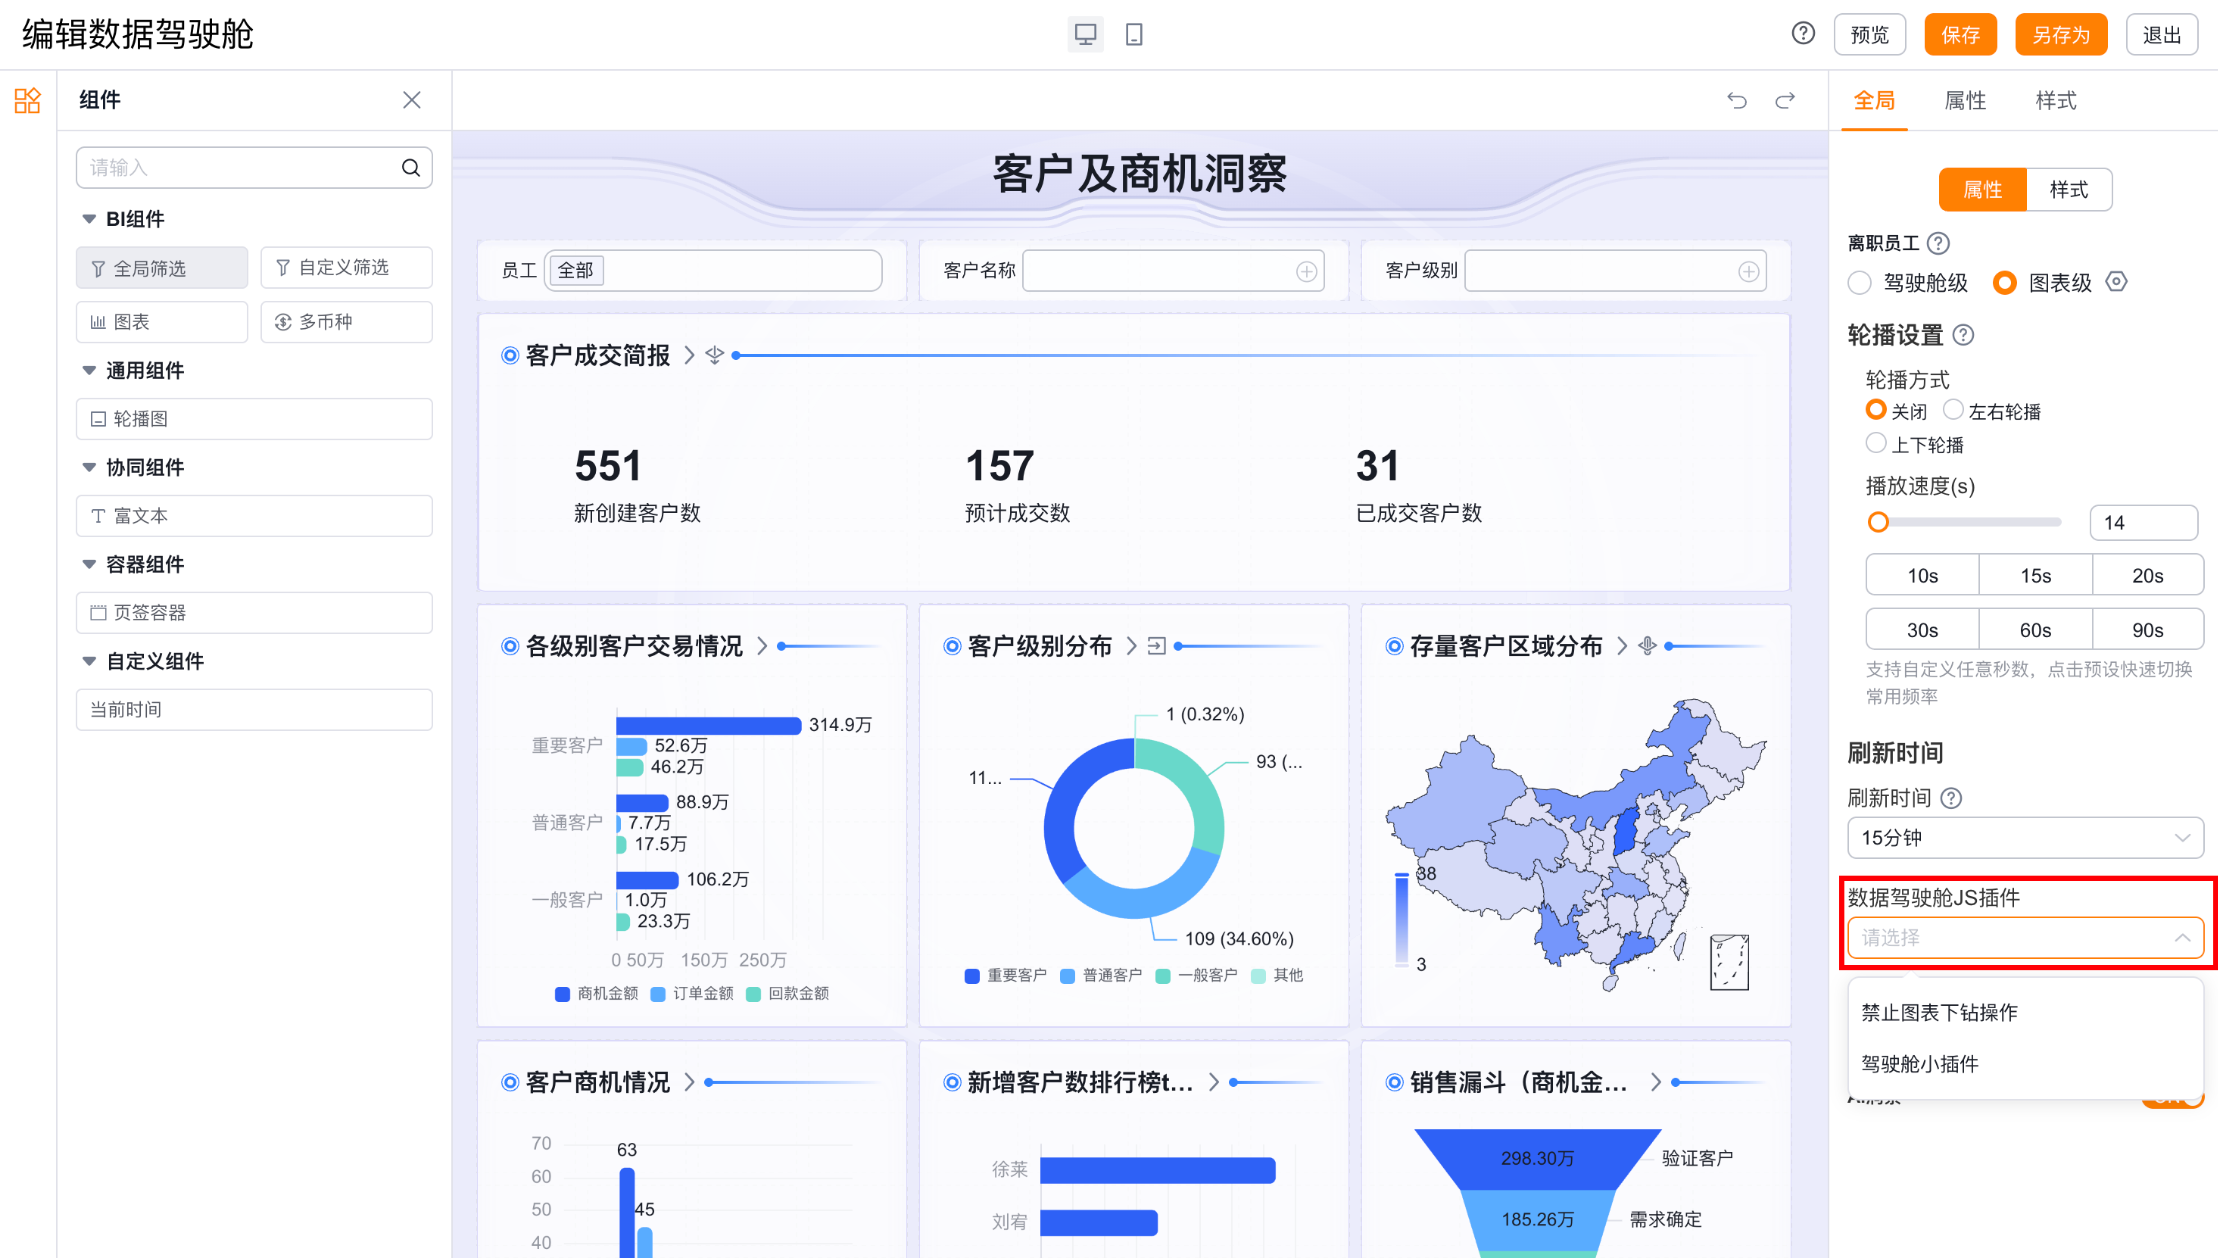The height and width of the screenshot is (1258, 2218).
Task: Click target icon before 各级别客户交易情况
Action: [x=510, y=646]
